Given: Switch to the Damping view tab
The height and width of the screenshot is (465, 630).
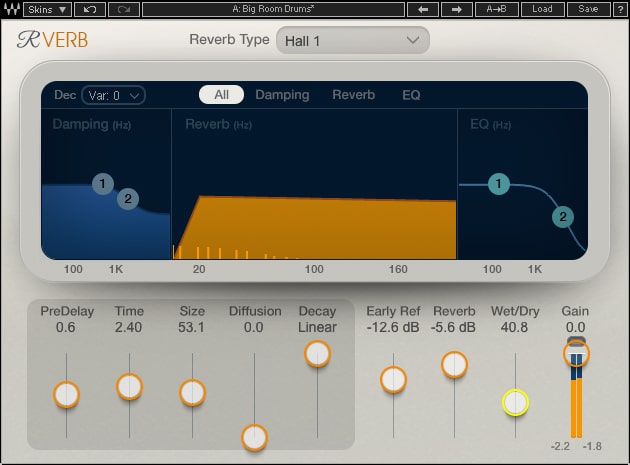Looking at the screenshot, I should (282, 95).
